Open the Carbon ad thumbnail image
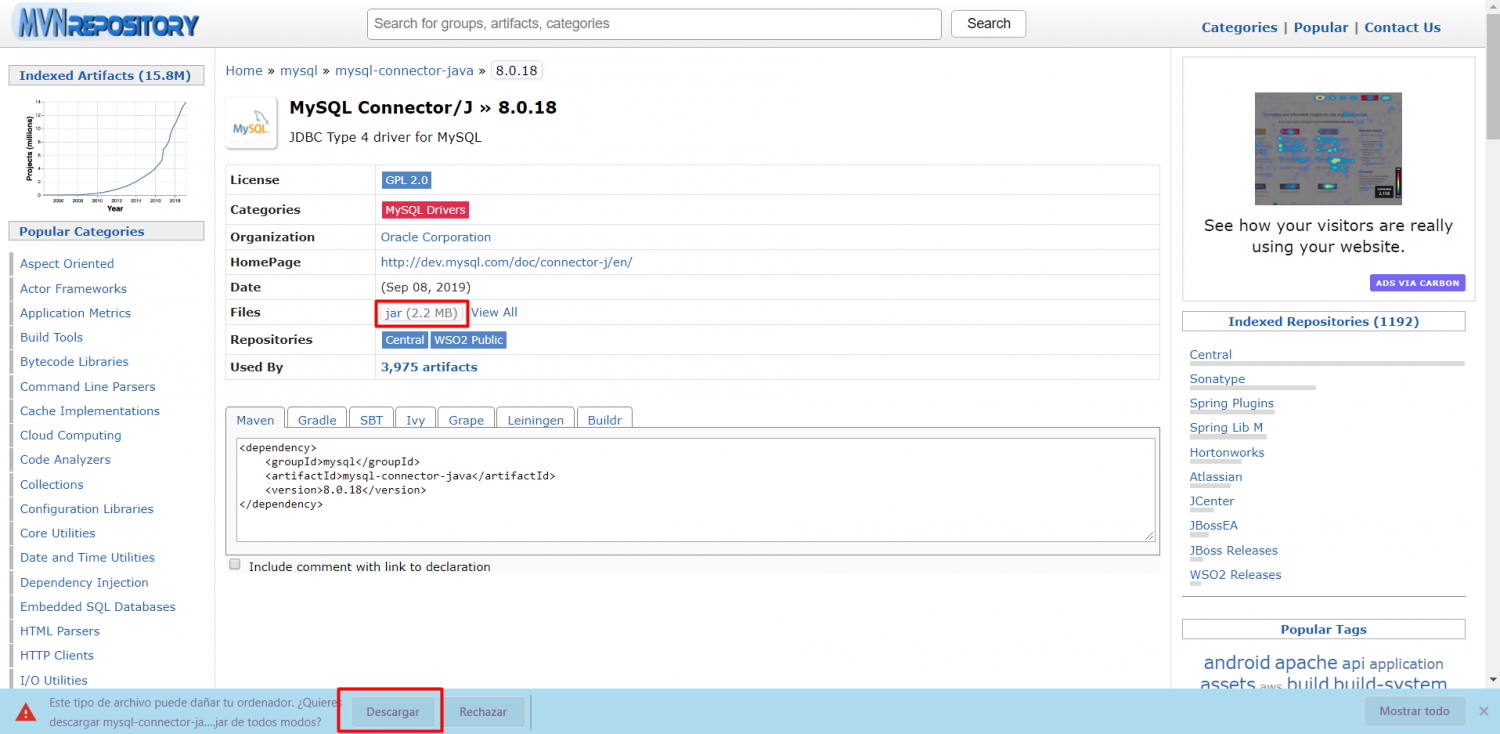 point(1328,149)
